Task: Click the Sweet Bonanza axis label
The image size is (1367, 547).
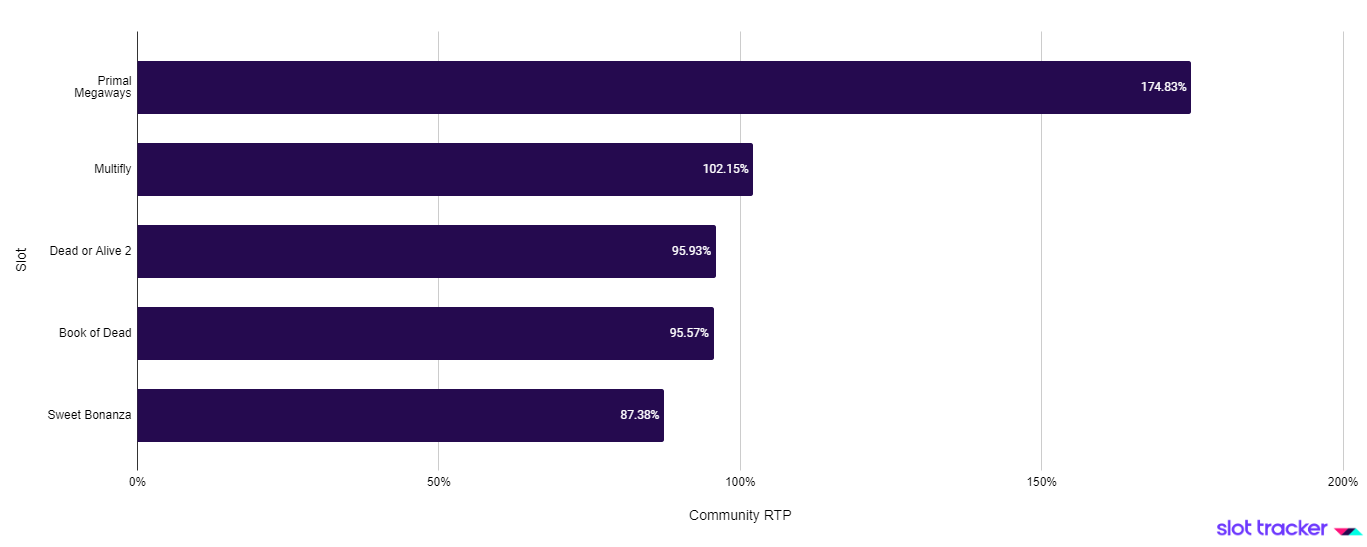Action: click(x=89, y=415)
